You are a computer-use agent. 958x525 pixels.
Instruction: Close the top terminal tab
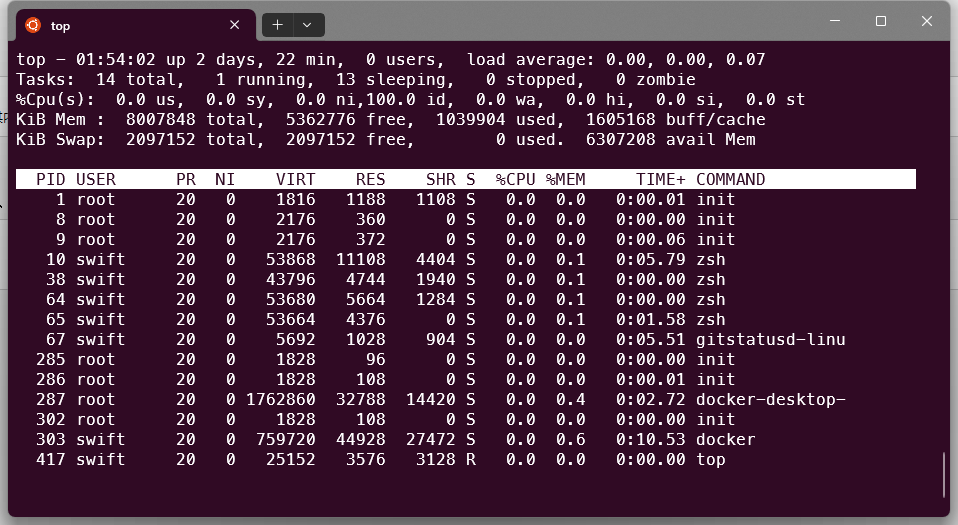pyautogui.click(x=235, y=25)
